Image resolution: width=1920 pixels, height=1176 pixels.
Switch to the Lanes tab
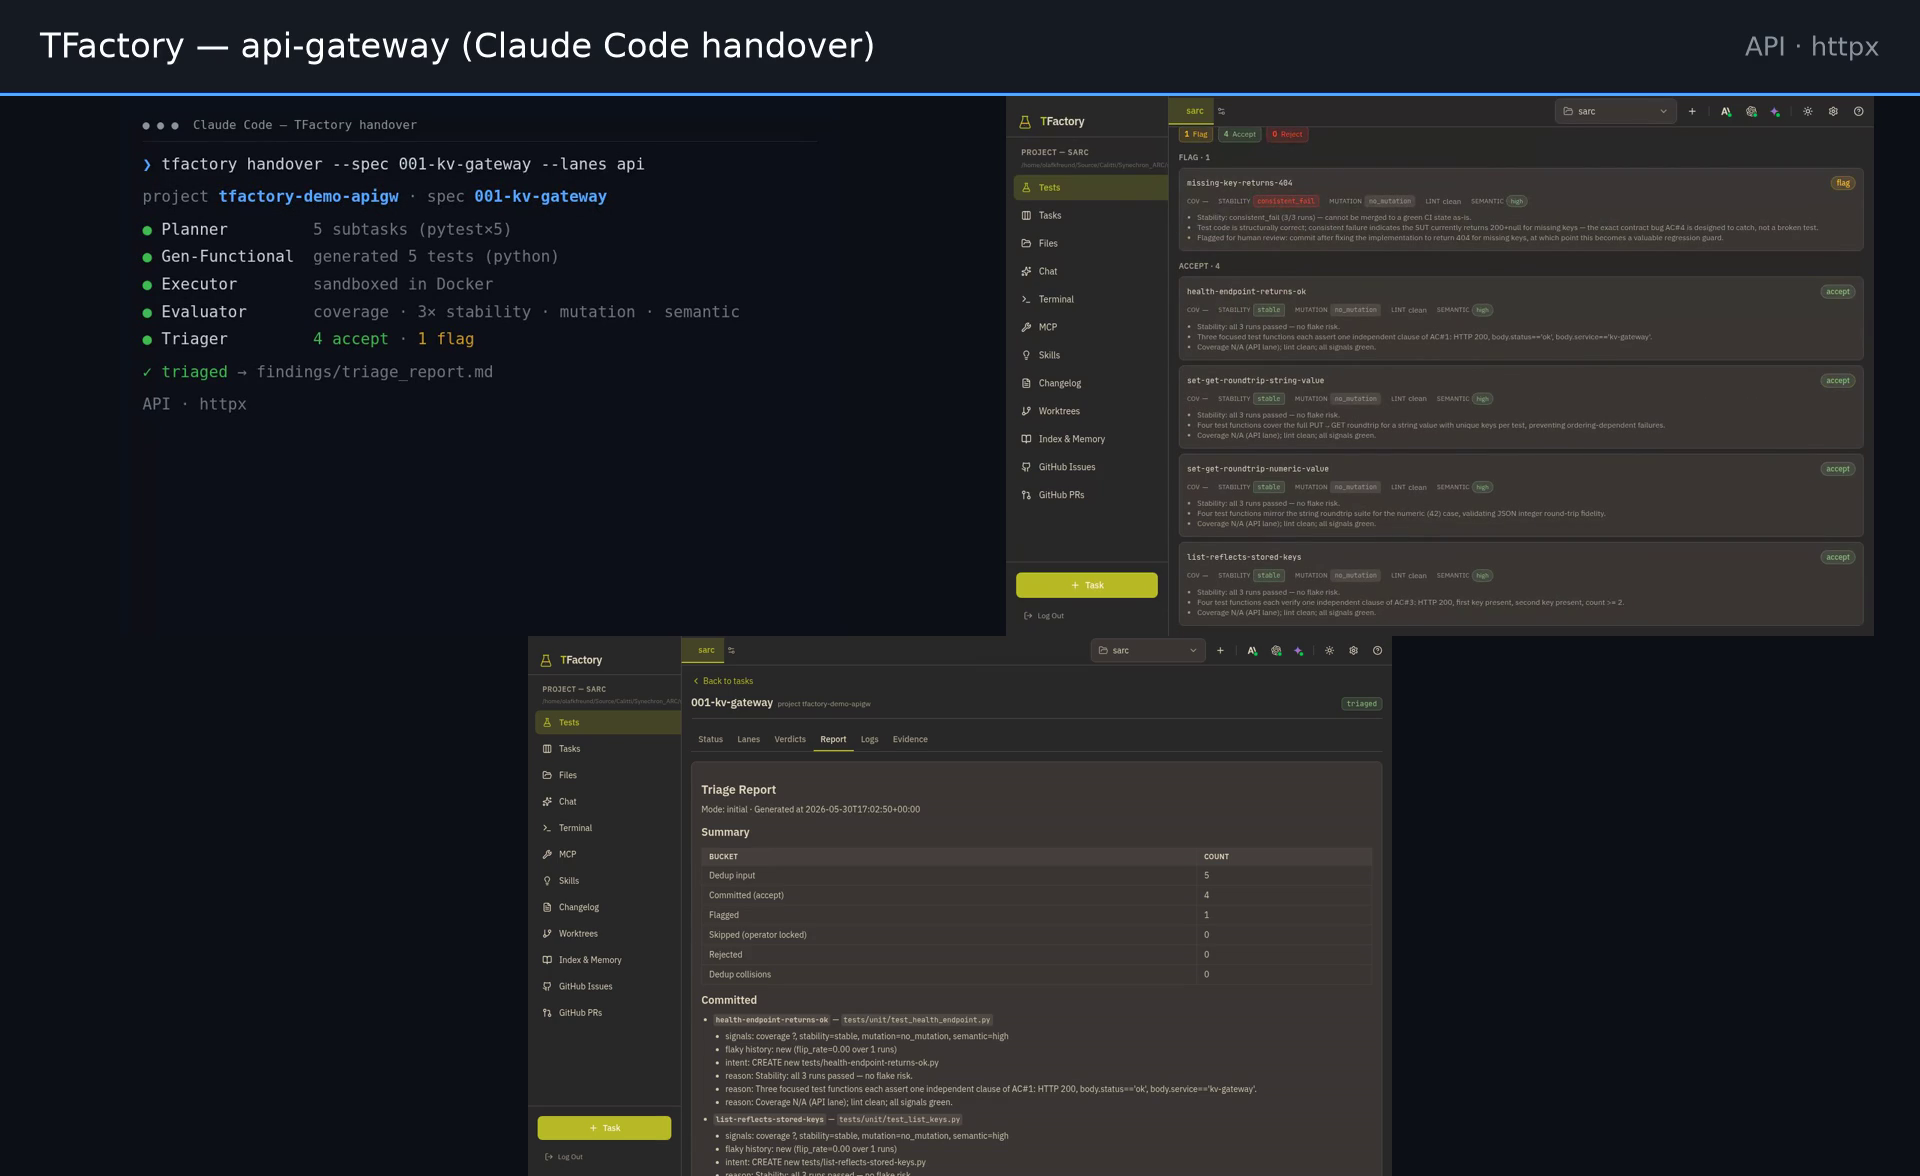tap(749, 740)
